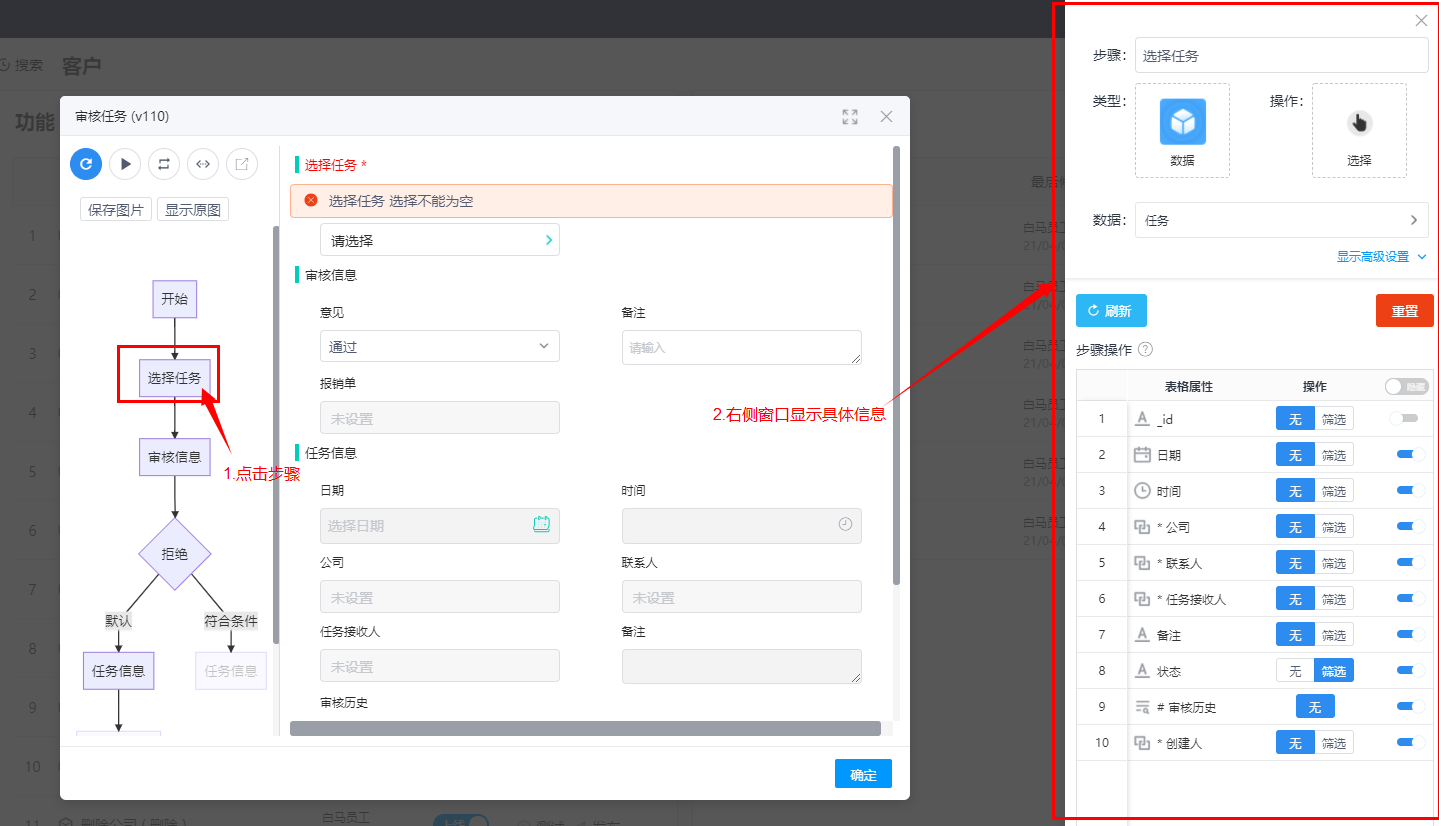The height and width of the screenshot is (826, 1439).
Task: Select the left 任务信息 node in flowchart
Action: click(x=119, y=671)
